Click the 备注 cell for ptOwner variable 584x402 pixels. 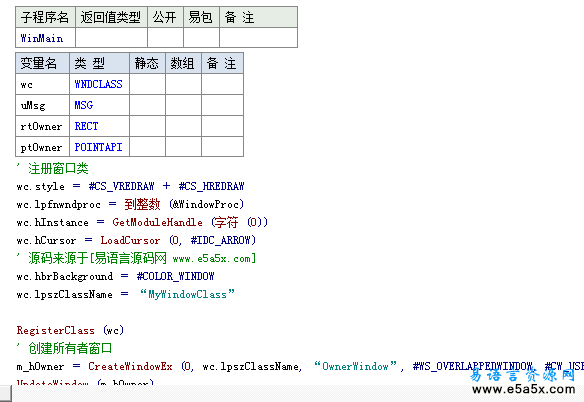[x=222, y=147]
